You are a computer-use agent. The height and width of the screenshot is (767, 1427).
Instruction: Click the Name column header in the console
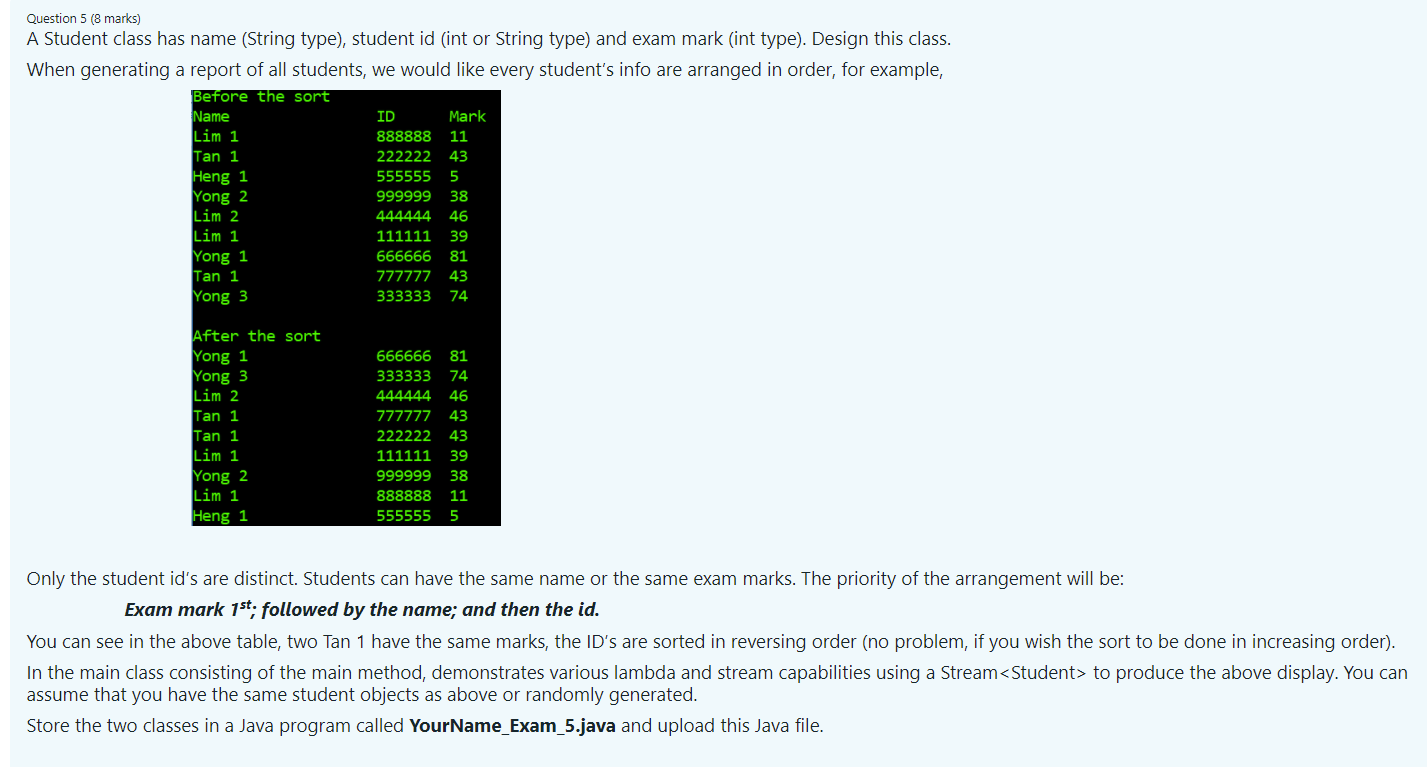pos(212,116)
